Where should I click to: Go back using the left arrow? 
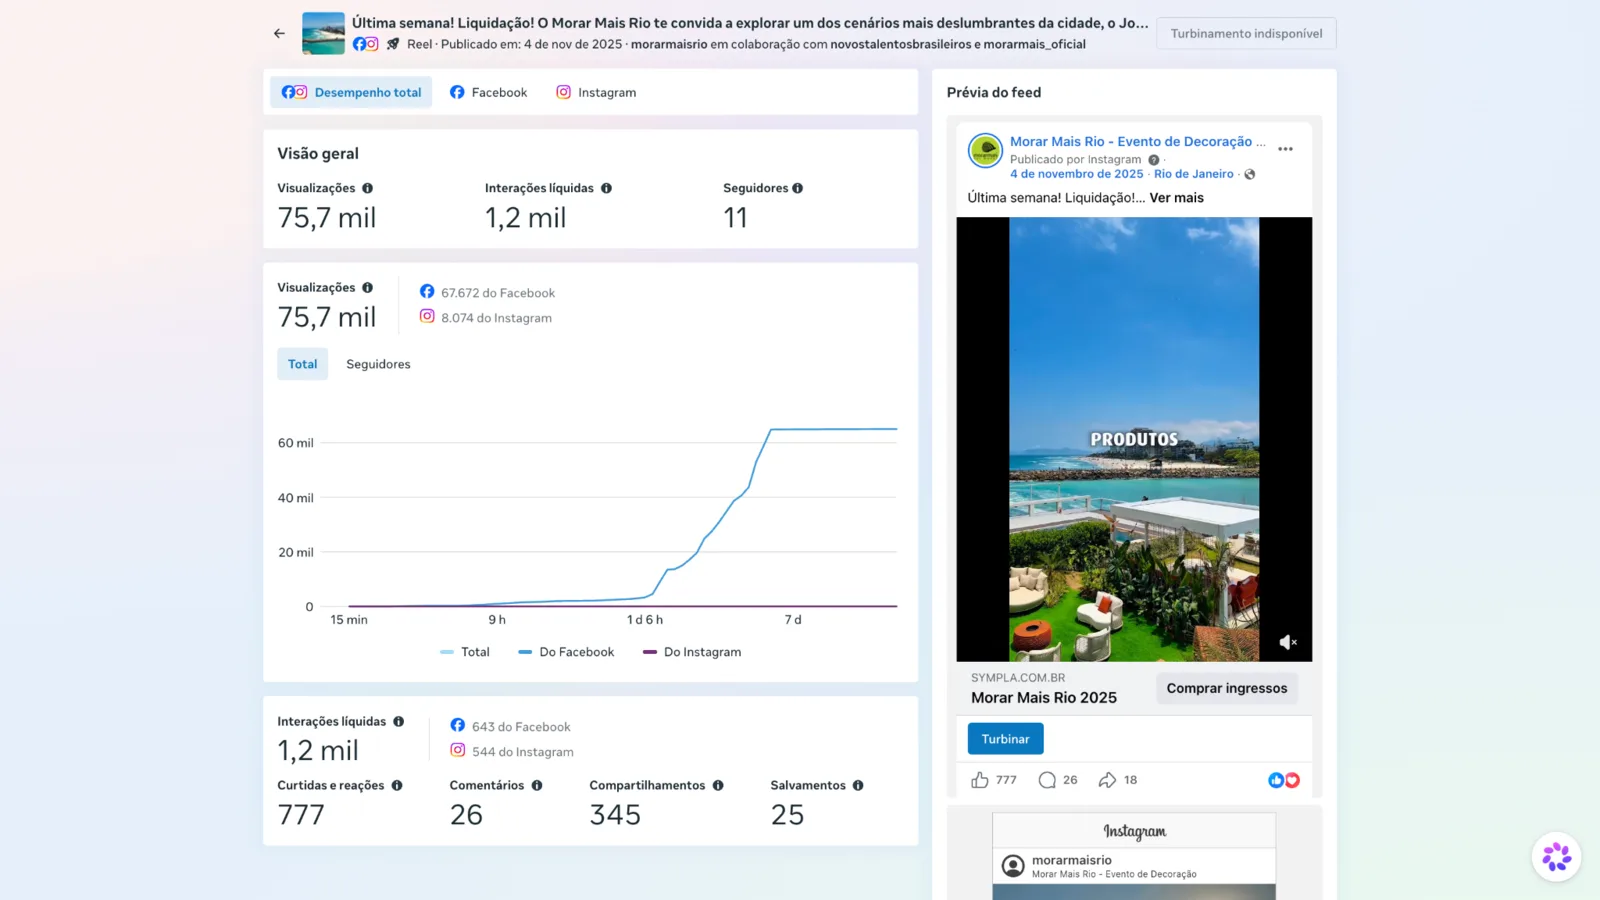279,33
